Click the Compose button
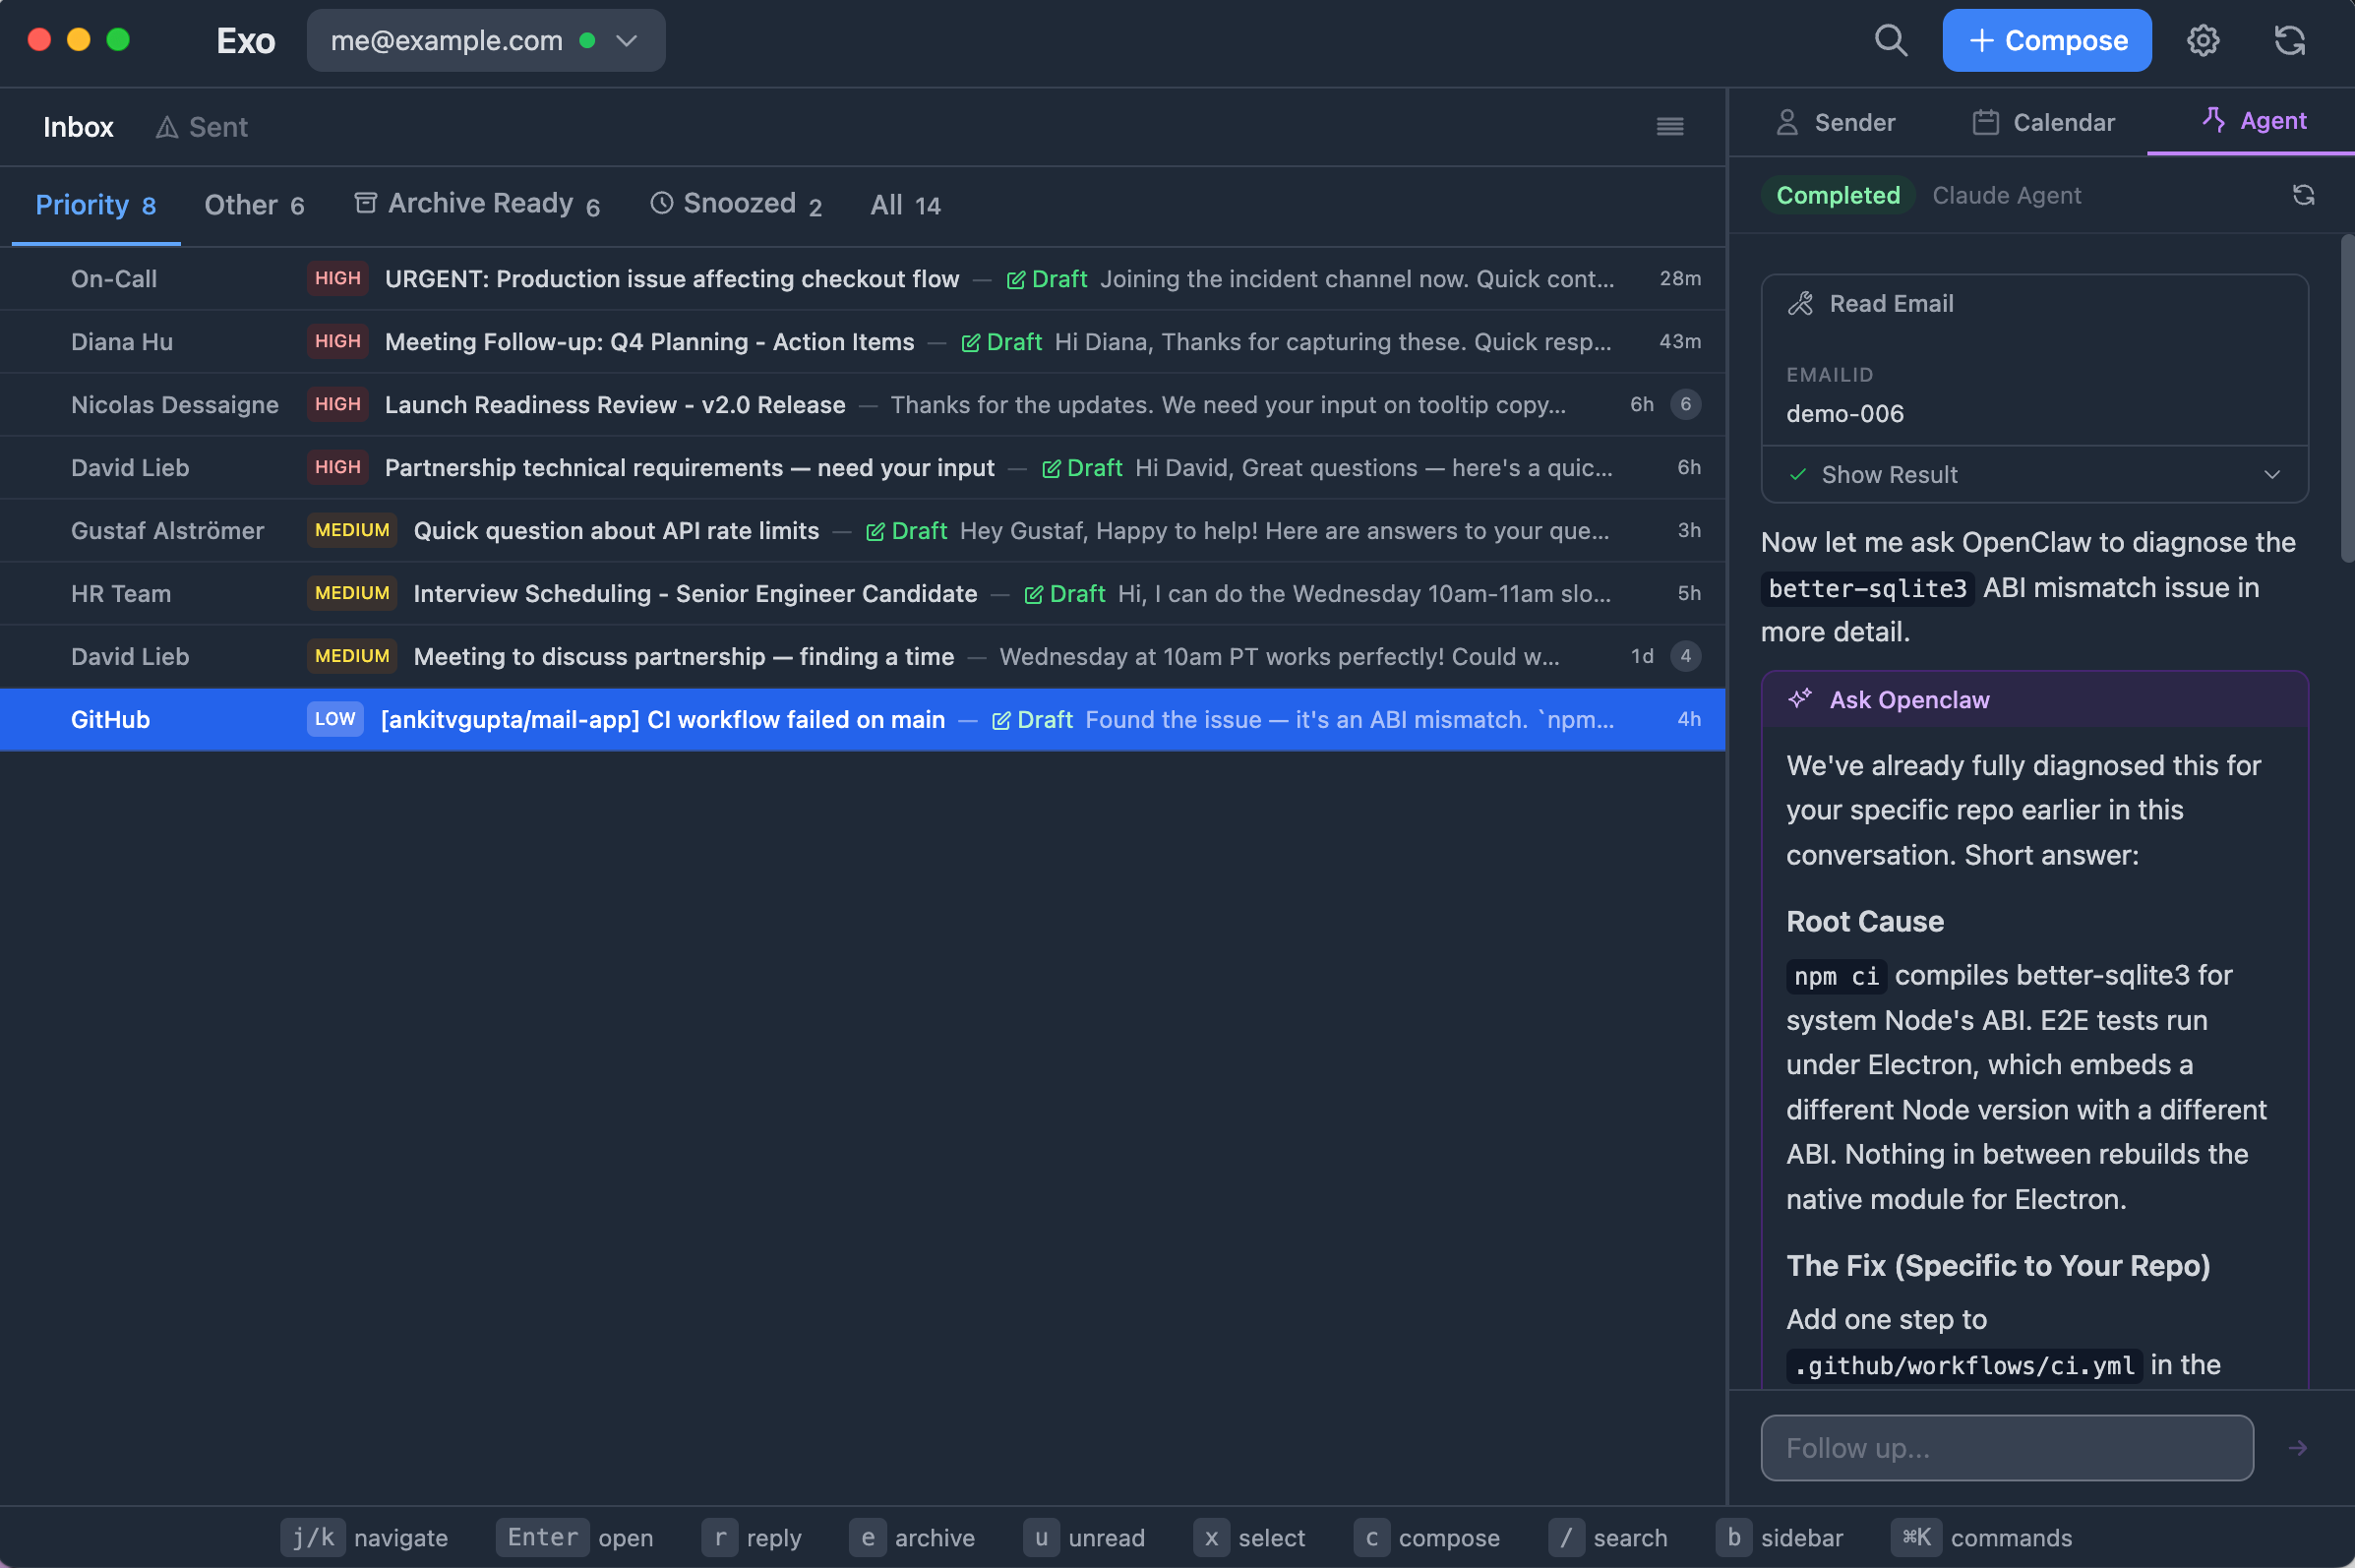Screen dimensions: 2355x1568 click(x=2046, y=41)
